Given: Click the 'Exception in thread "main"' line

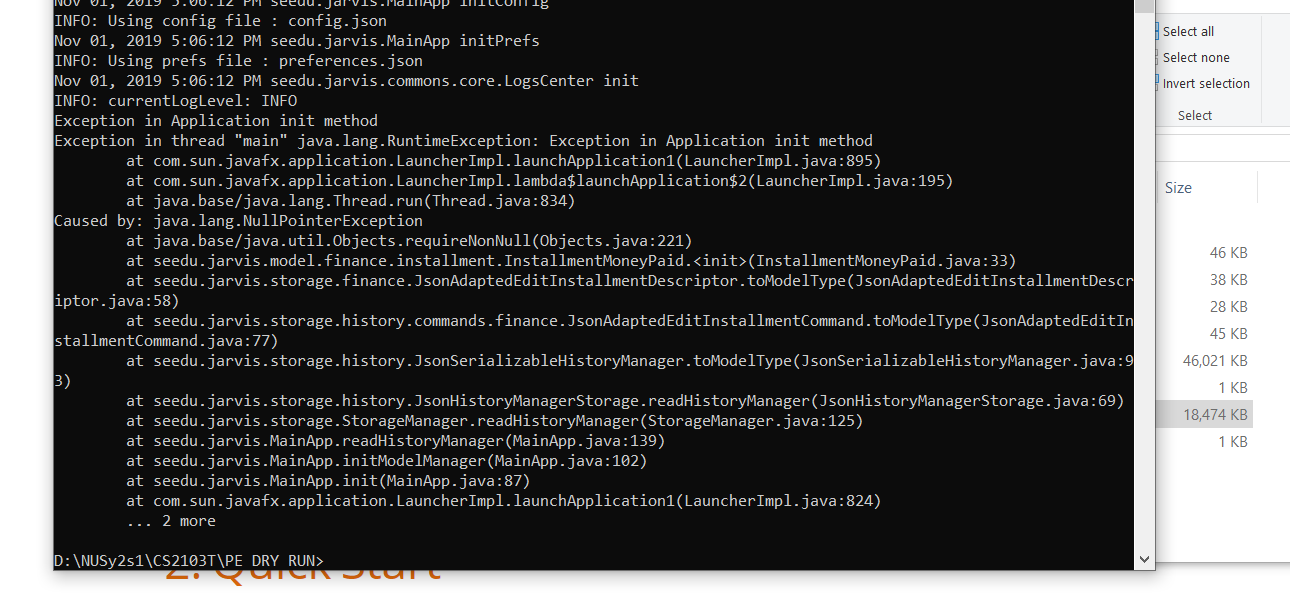Looking at the screenshot, I should pyautogui.click(x=464, y=141).
